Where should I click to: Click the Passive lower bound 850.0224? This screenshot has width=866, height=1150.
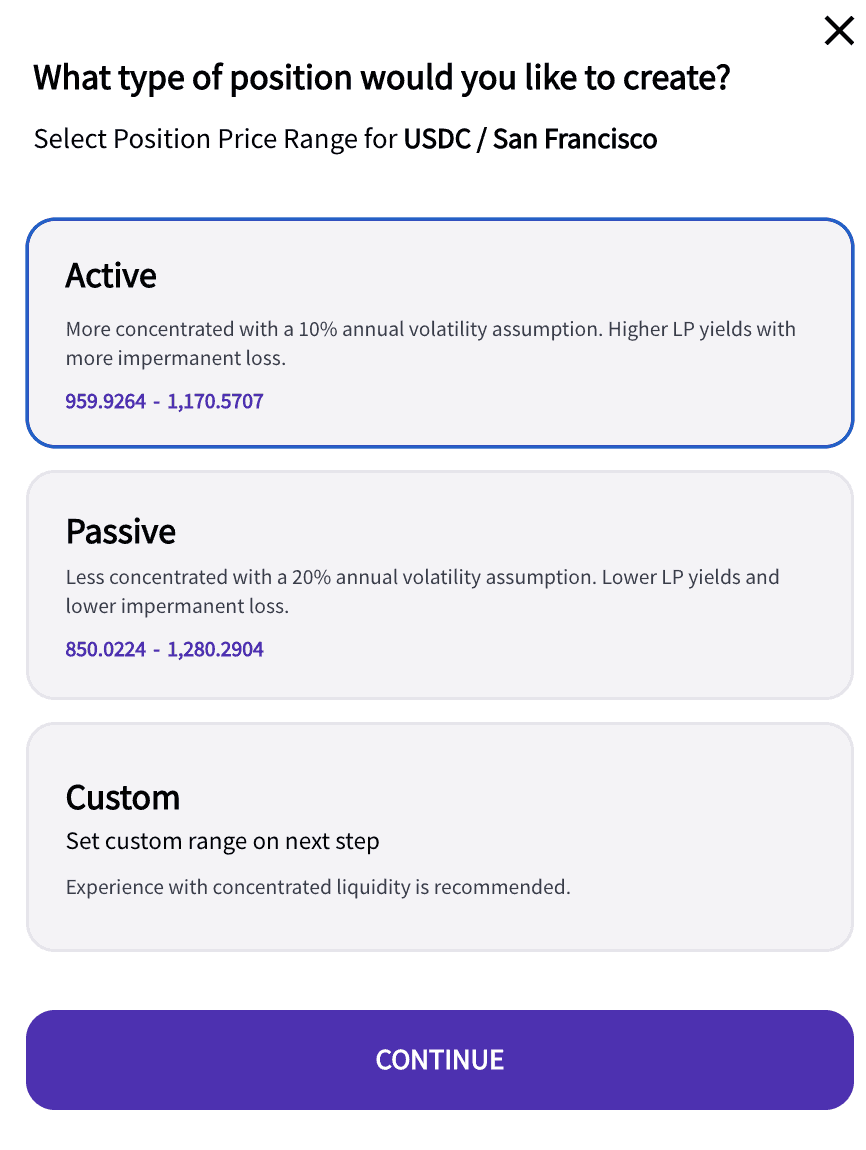click(x=105, y=650)
